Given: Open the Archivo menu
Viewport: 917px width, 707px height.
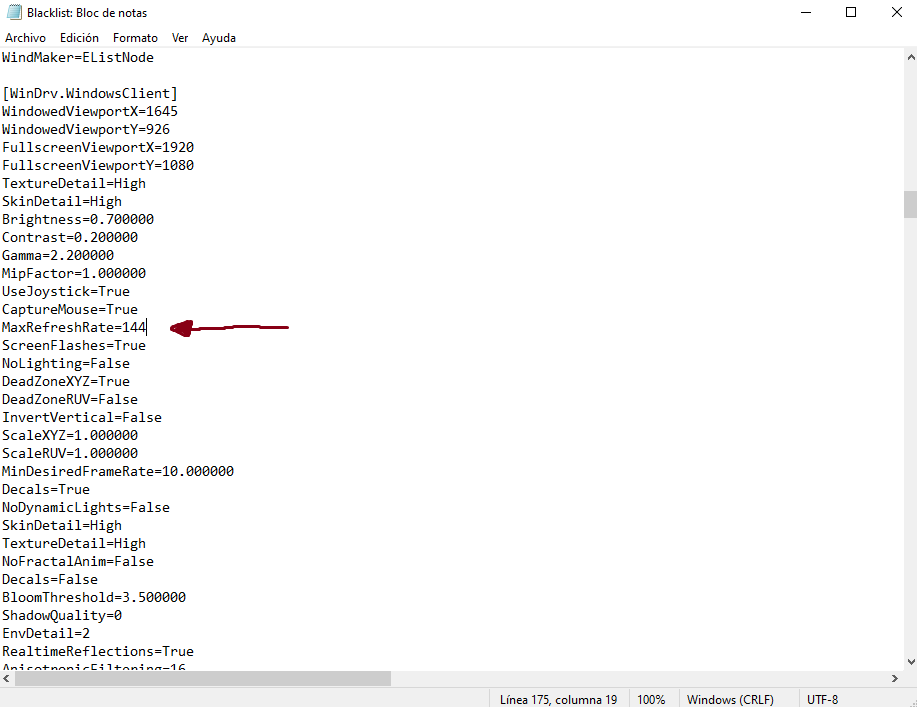Looking at the screenshot, I should [x=25, y=38].
